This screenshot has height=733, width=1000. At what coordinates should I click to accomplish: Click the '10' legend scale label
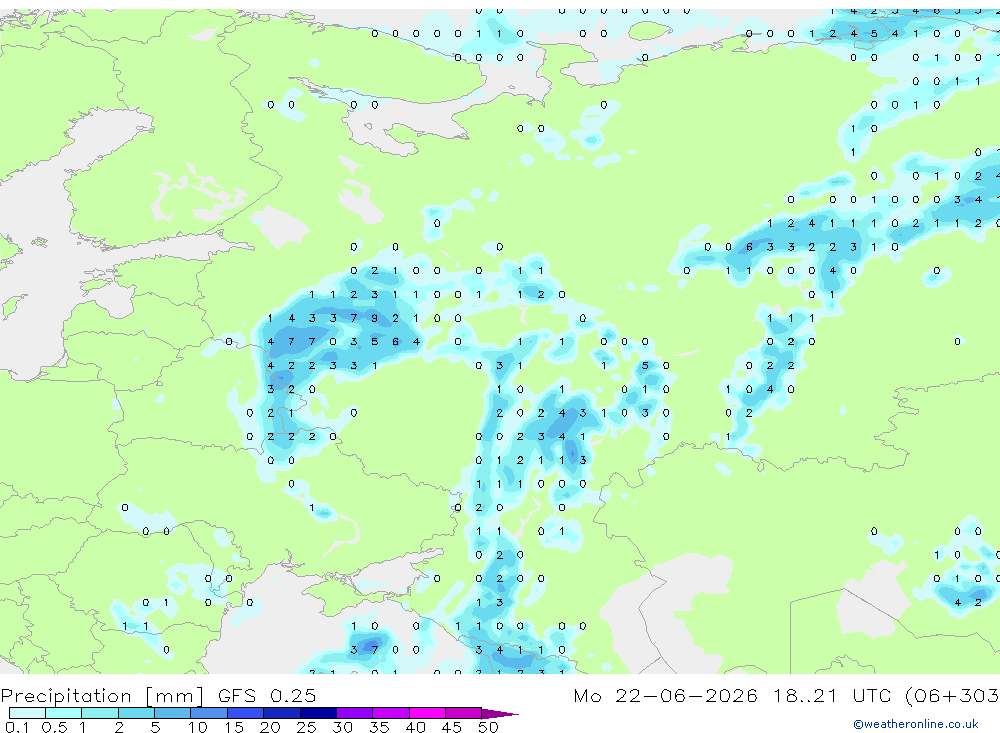click(197, 727)
